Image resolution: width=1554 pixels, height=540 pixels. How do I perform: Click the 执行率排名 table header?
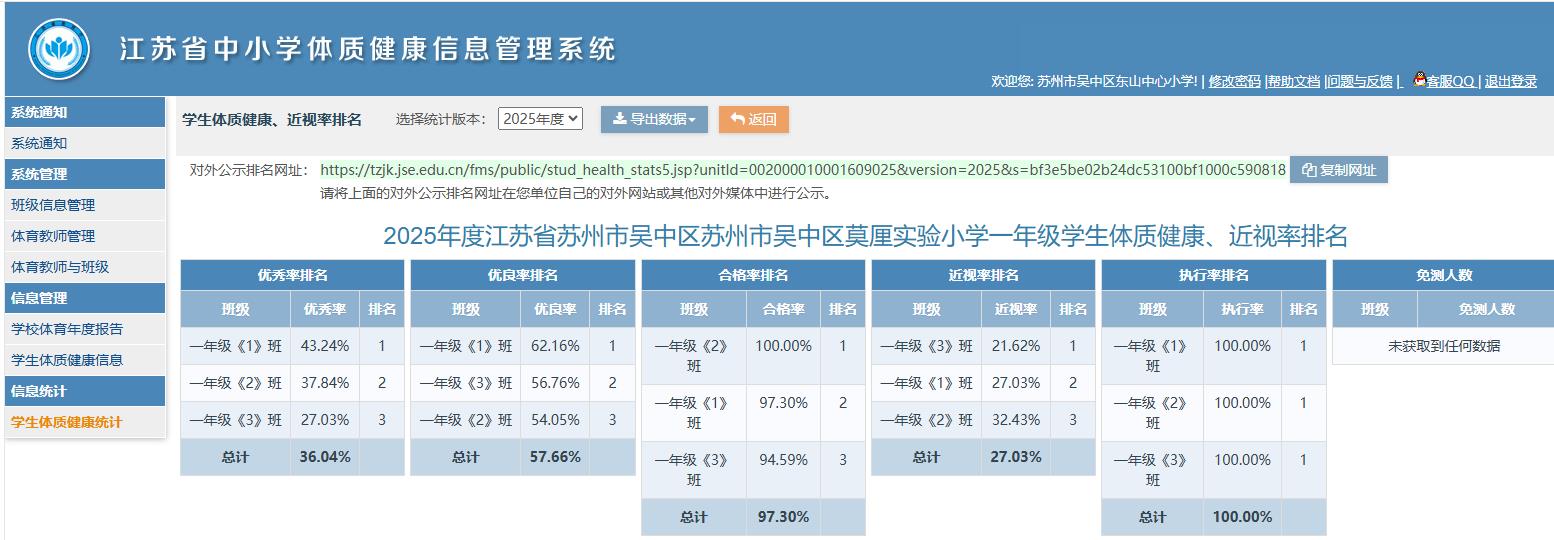[x=1213, y=275]
